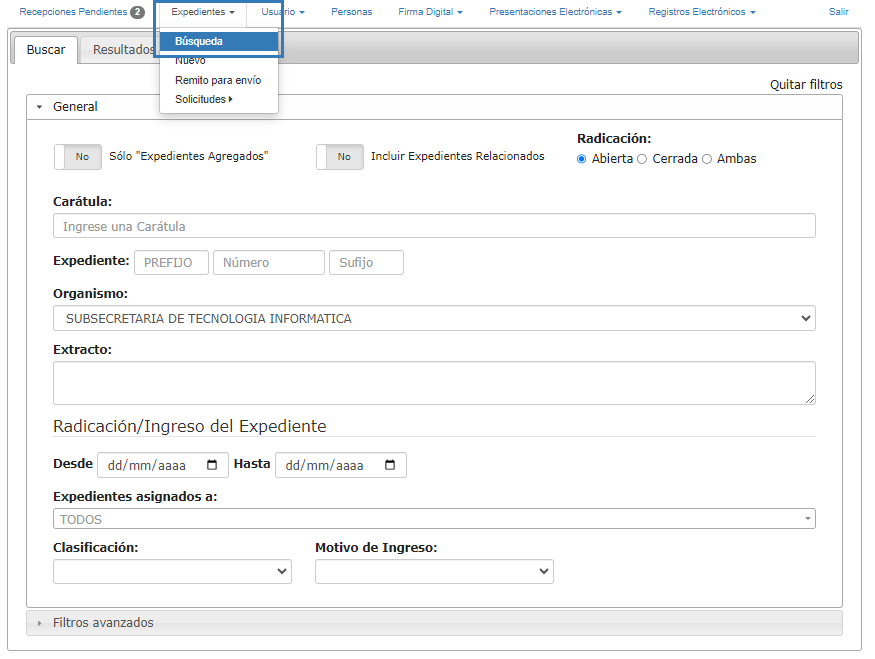Select the Ambas radicación radio button
Image resolution: width=875 pixels, height=659 pixels.
click(x=707, y=159)
